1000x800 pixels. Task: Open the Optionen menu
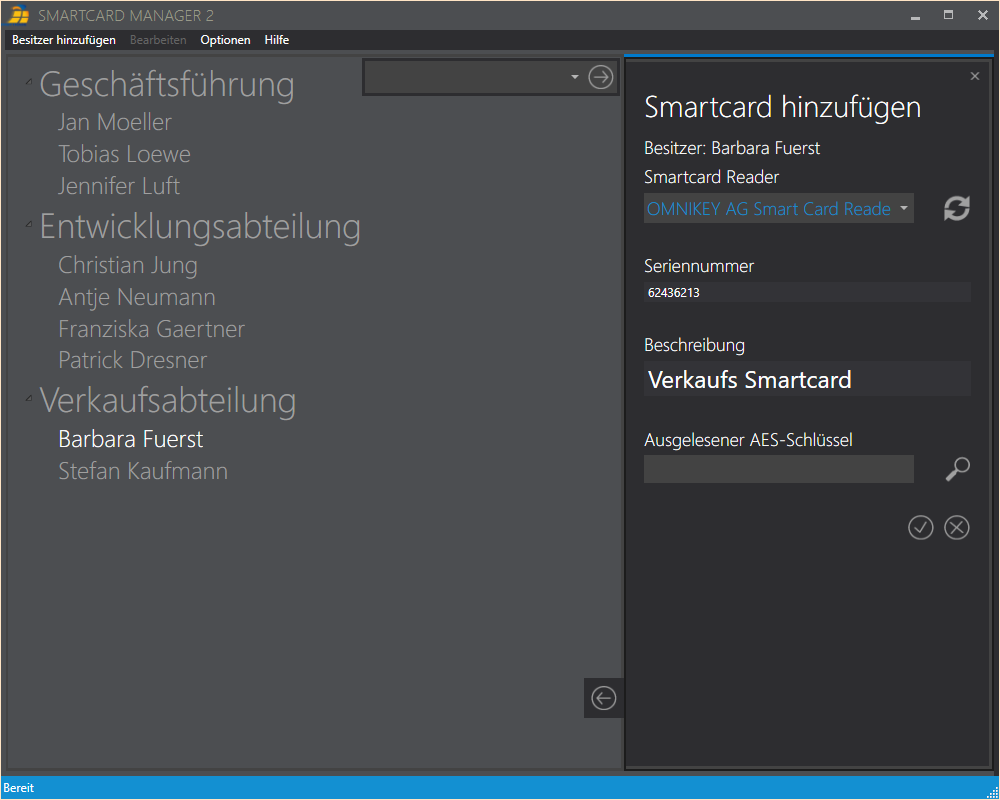[225, 40]
